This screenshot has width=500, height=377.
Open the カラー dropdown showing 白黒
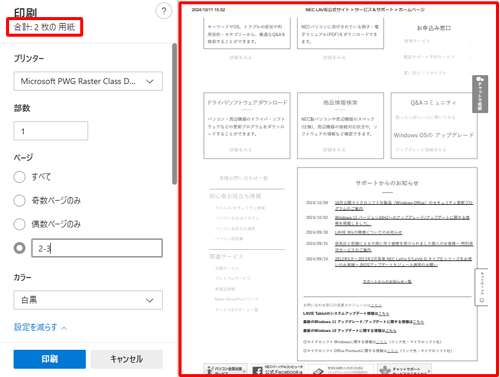pyautogui.click(x=88, y=300)
